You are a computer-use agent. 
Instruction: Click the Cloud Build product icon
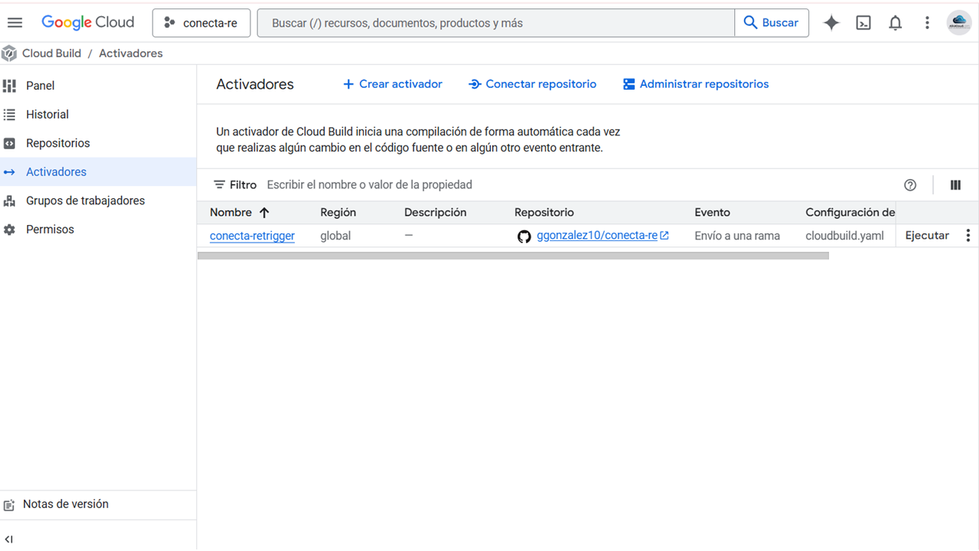pos(9,54)
